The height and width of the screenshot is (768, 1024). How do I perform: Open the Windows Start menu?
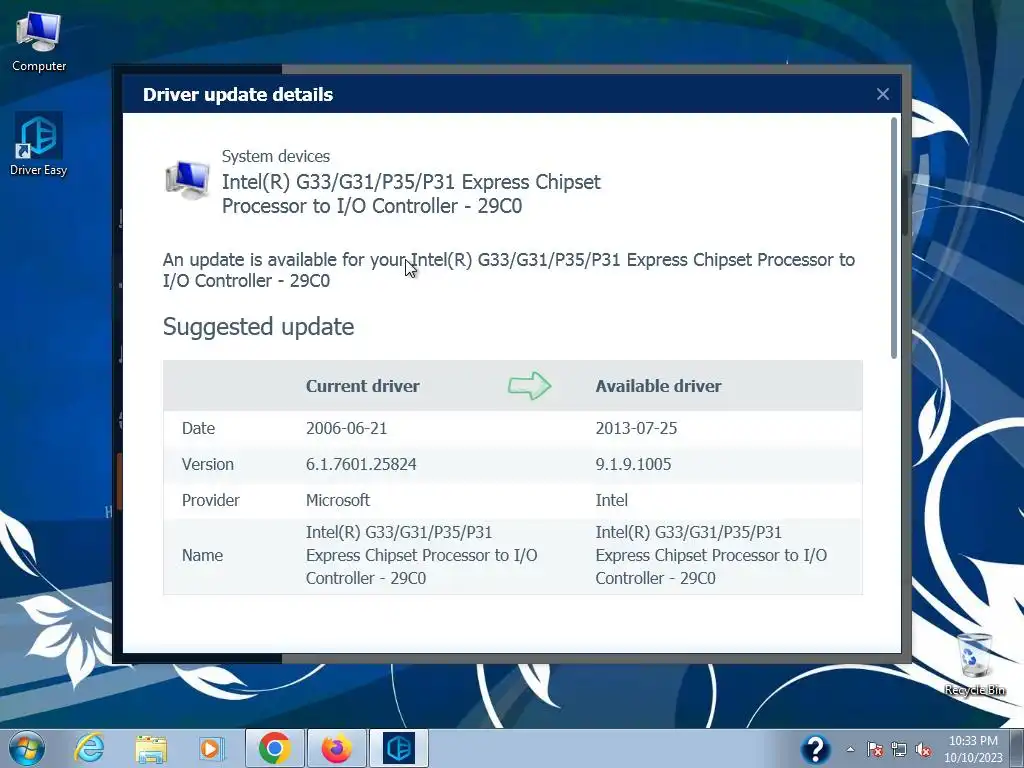27,748
